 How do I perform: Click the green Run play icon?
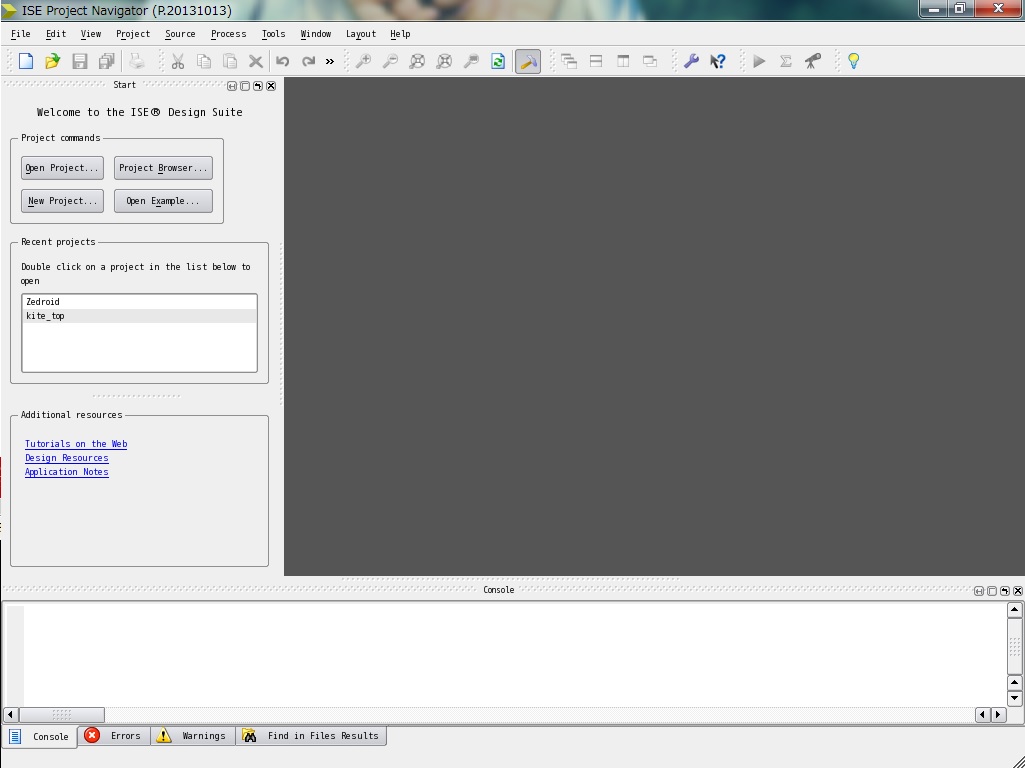point(759,61)
